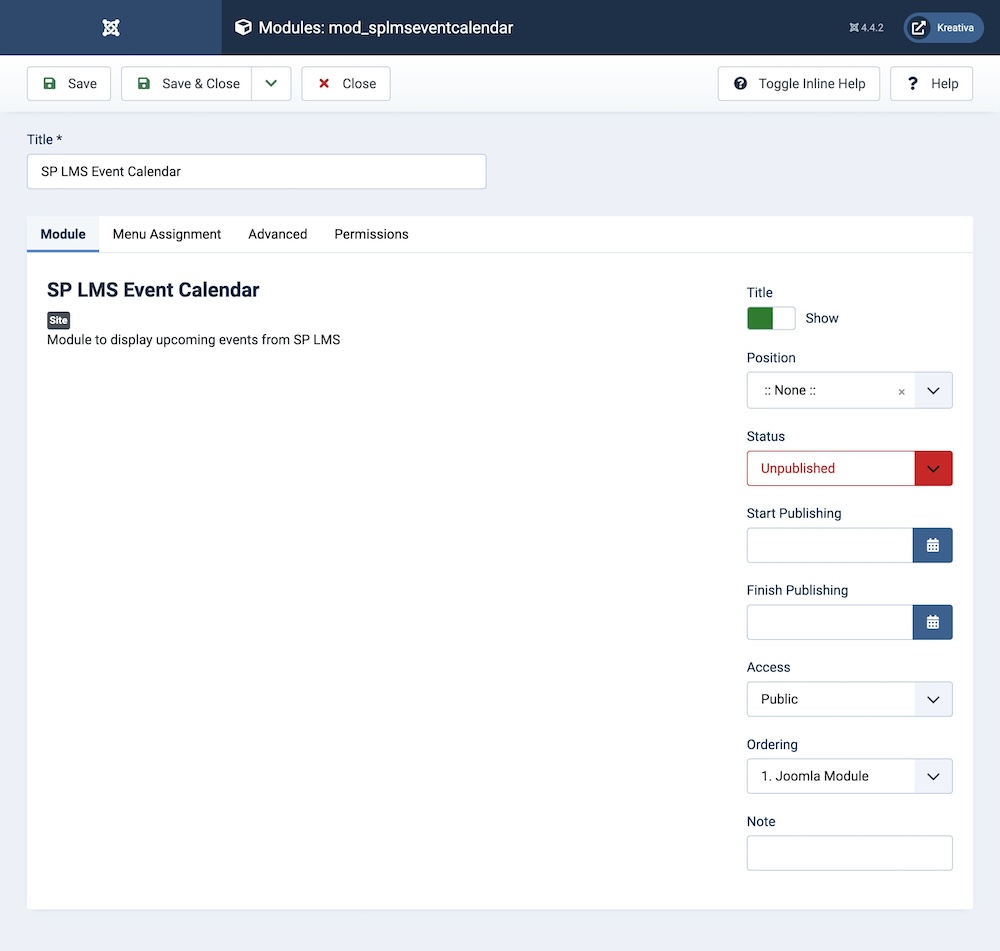This screenshot has width=1000, height=951.
Task: Open the Finish Publishing calendar picker
Action: (x=932, y=623)
